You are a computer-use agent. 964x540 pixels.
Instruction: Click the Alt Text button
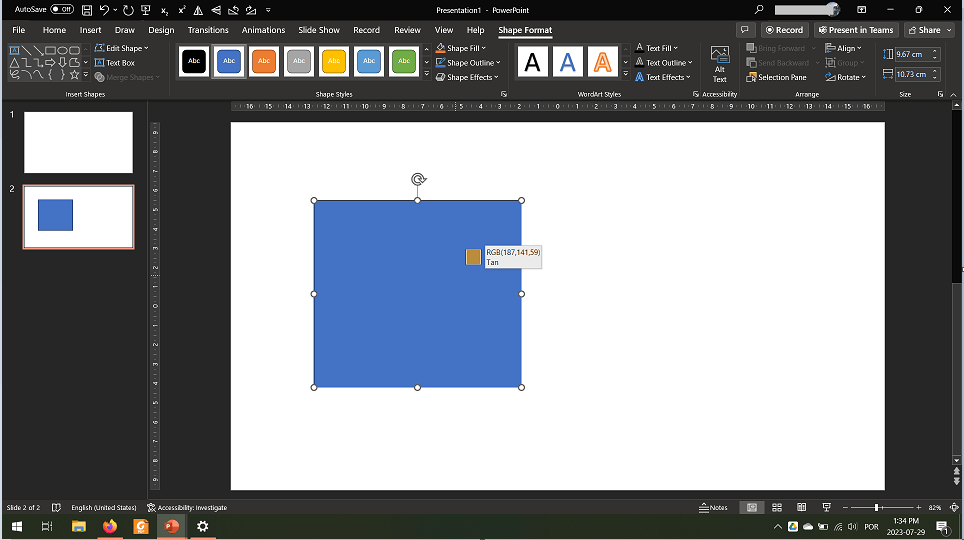(x=719, y=65)
